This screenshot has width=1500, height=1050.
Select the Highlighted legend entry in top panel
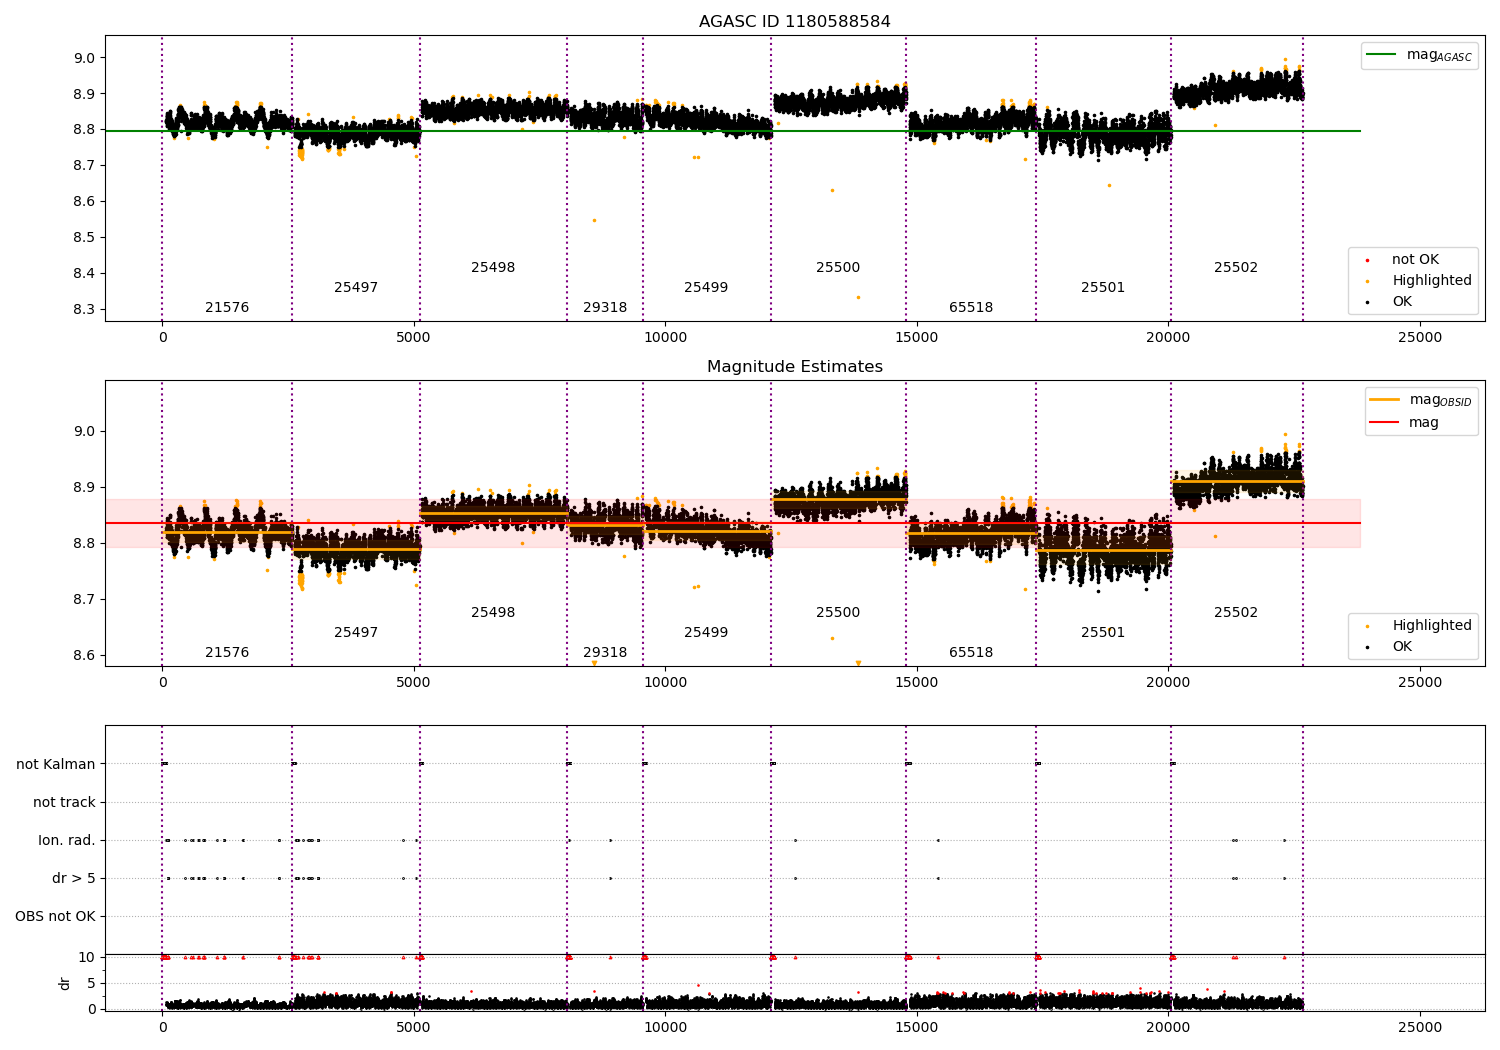(1421, 281)
